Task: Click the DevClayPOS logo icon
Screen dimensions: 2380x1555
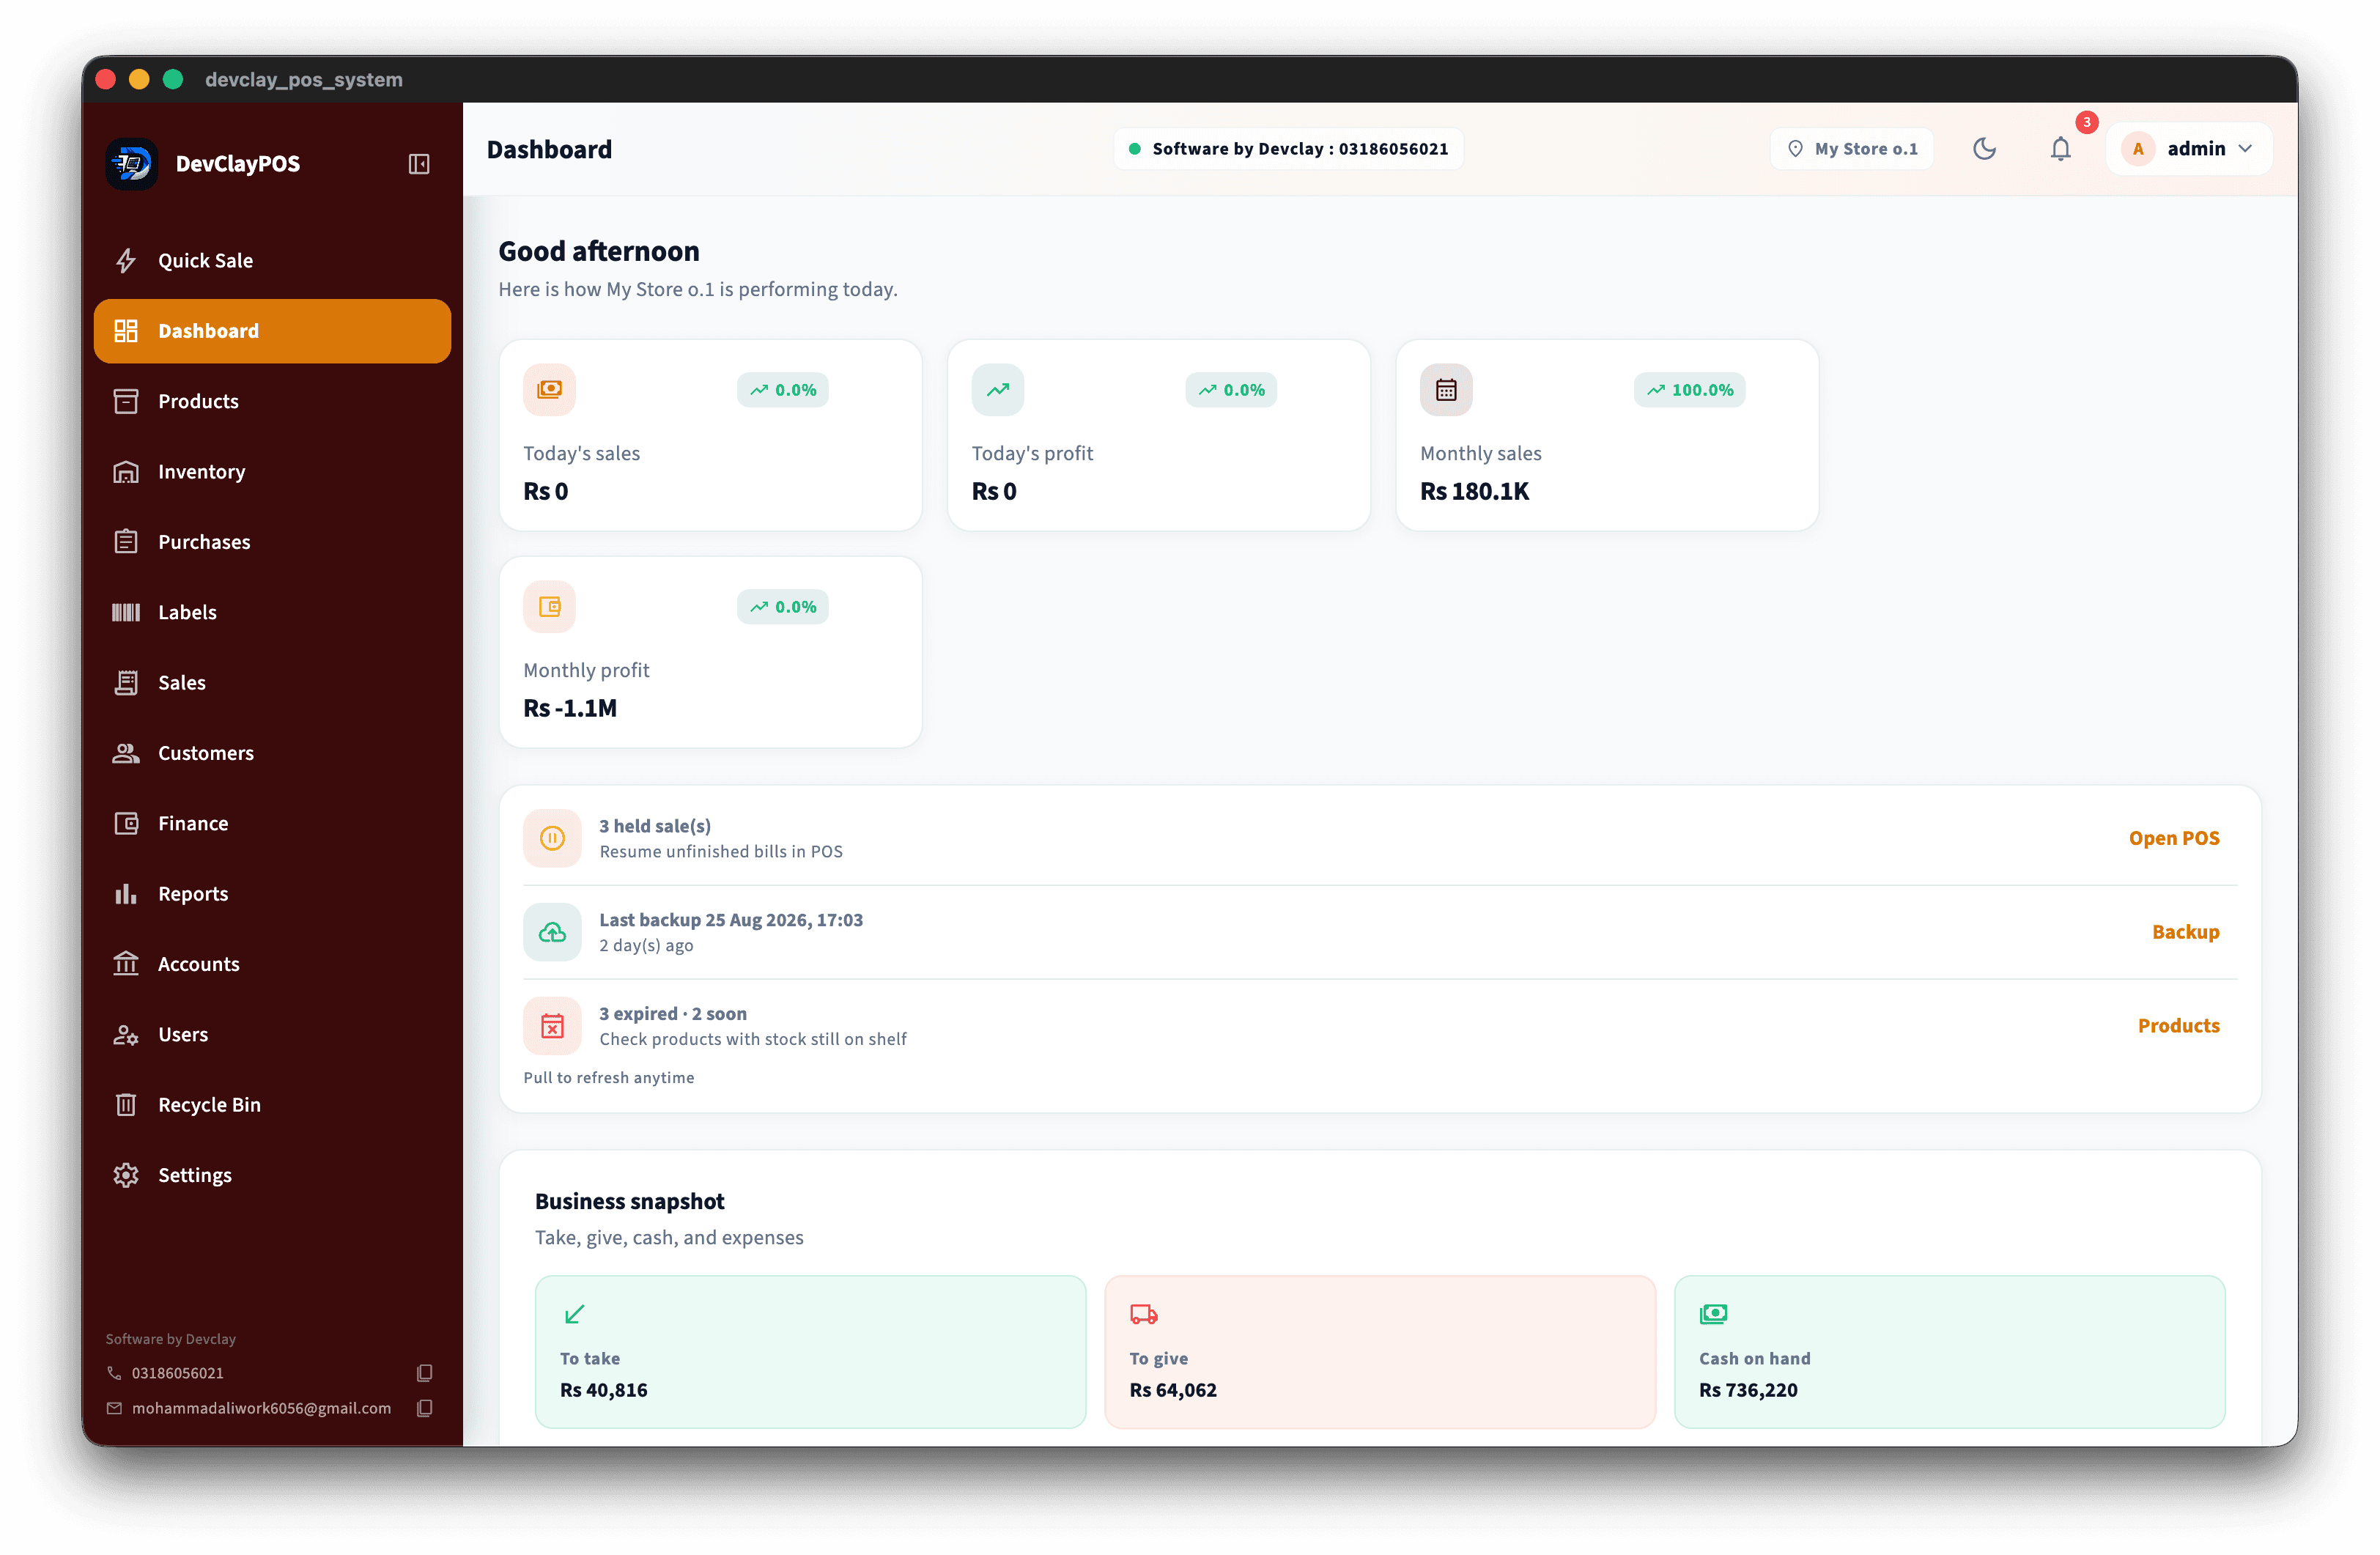Action: pos(132,164)
